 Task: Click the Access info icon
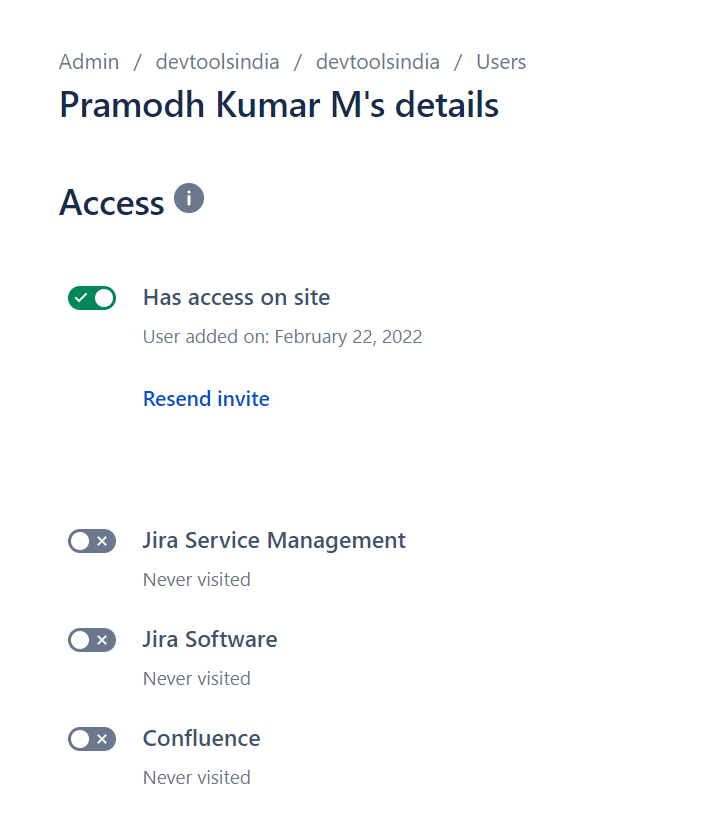(x=189, y=198)
